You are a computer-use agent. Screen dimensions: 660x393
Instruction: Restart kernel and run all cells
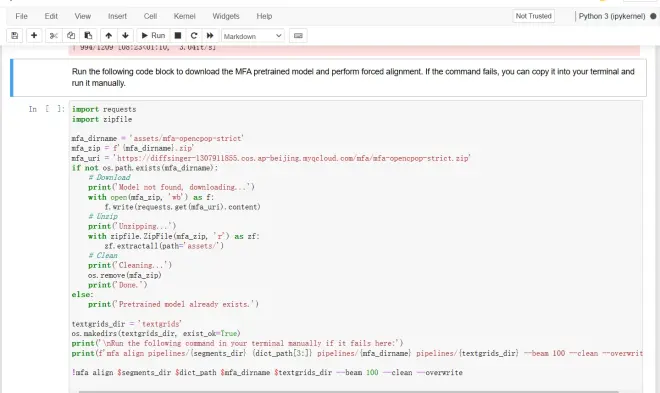[x=210, y=36]
